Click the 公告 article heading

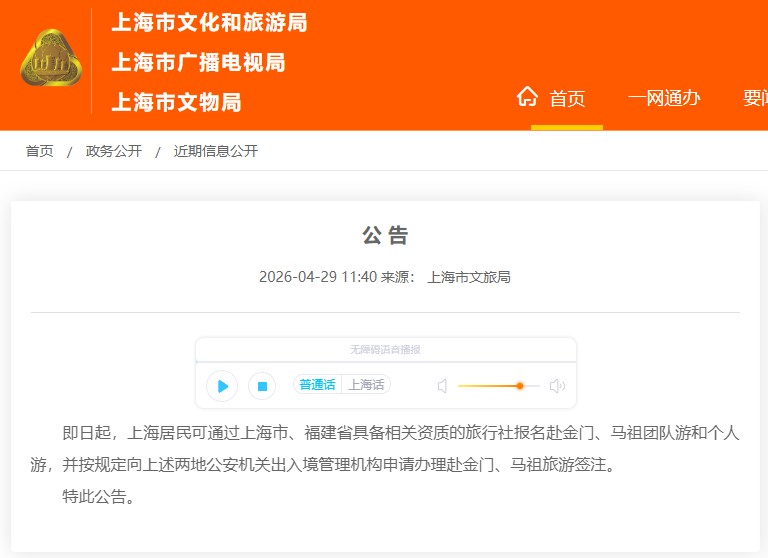(385, 236)
